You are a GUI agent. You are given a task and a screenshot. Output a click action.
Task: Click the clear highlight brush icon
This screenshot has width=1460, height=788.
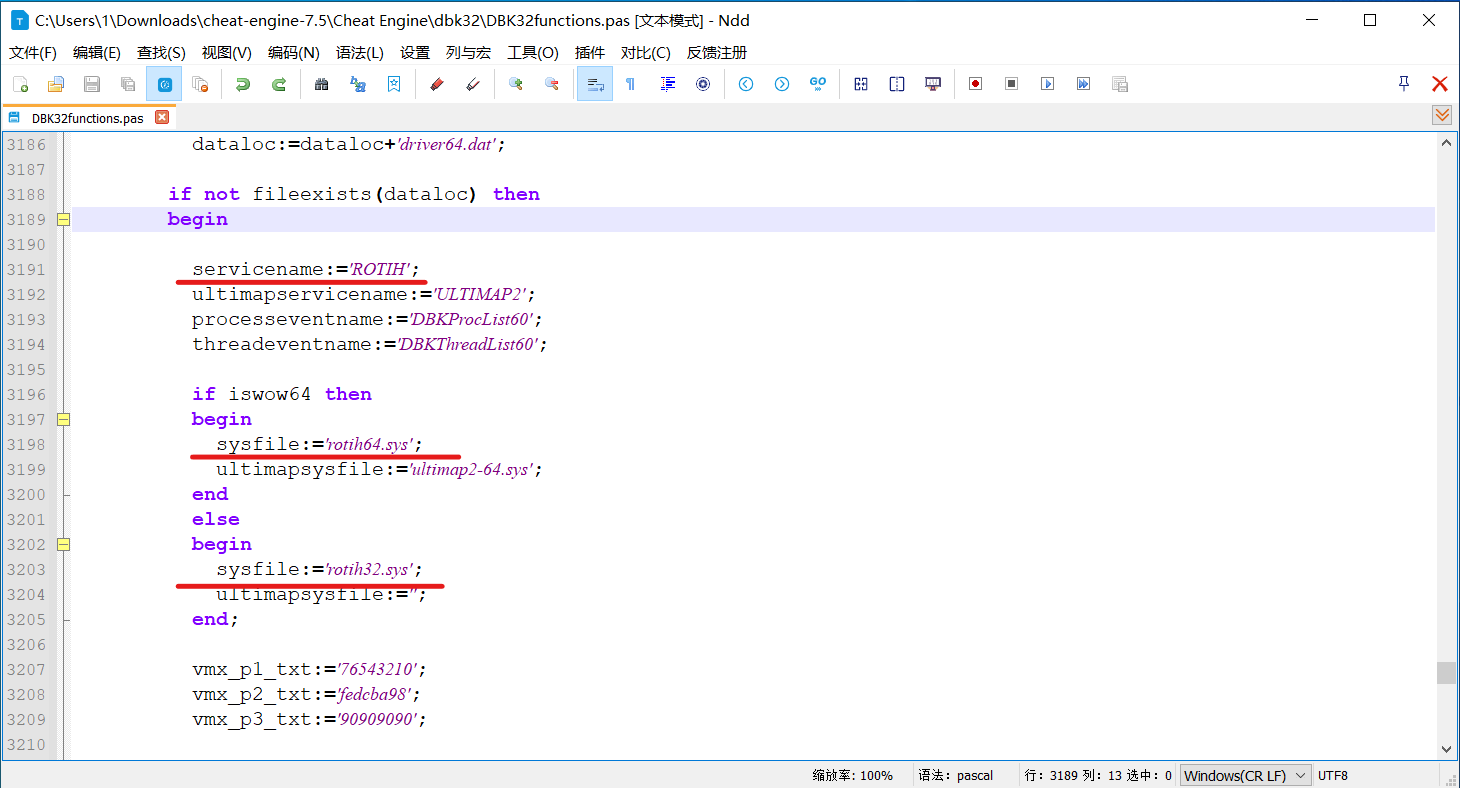click(473, 84)
